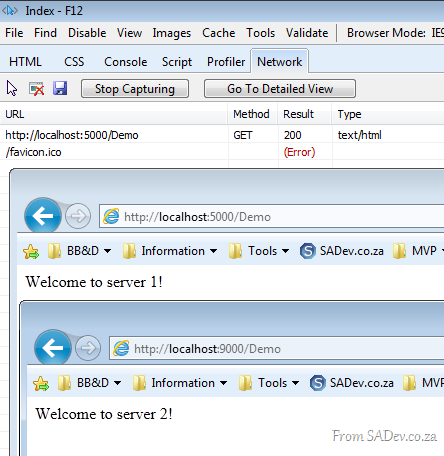Select the /favicon.ico request row

click(x=222, y=152)
